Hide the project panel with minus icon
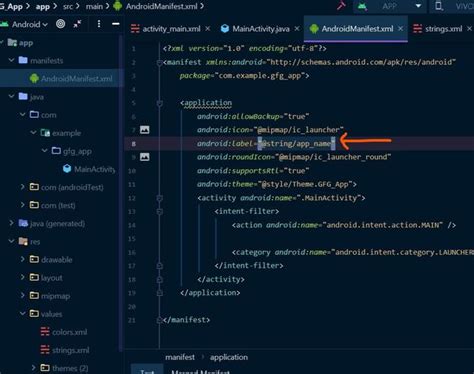The width and height of the screenshot is (474, 374). pos(116,24)
